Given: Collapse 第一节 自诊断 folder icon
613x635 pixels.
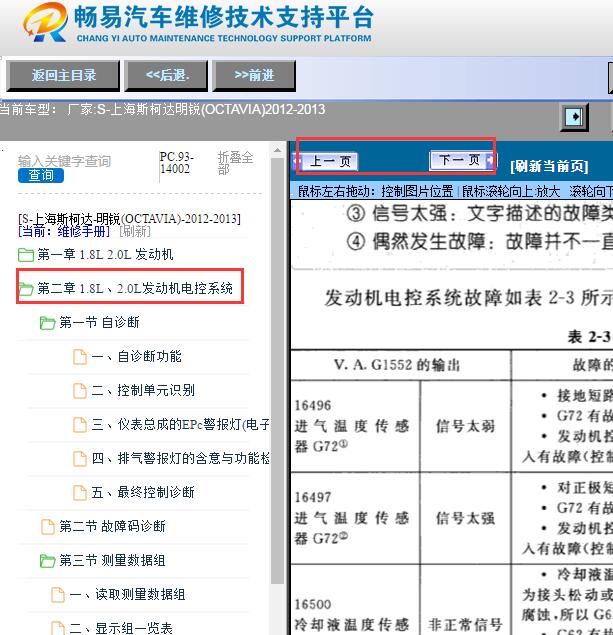Looking at the screenshot, I should [48, 323].
